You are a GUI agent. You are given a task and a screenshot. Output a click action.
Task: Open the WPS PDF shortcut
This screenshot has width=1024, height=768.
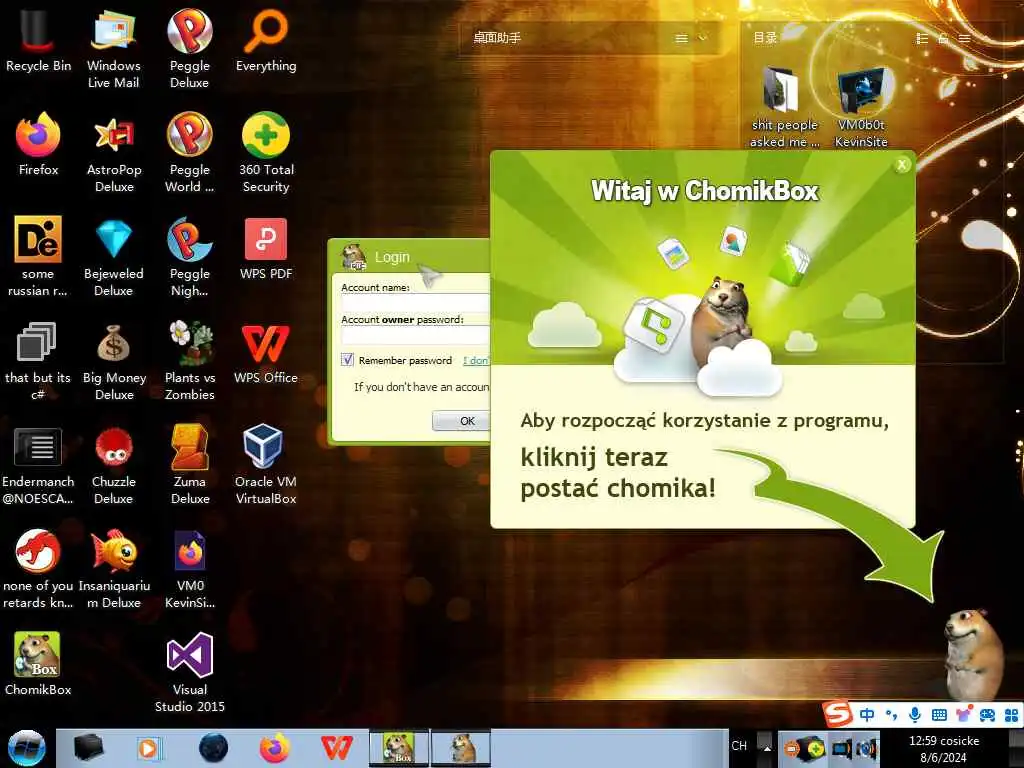pyautogui.click(x=266, y=248)
